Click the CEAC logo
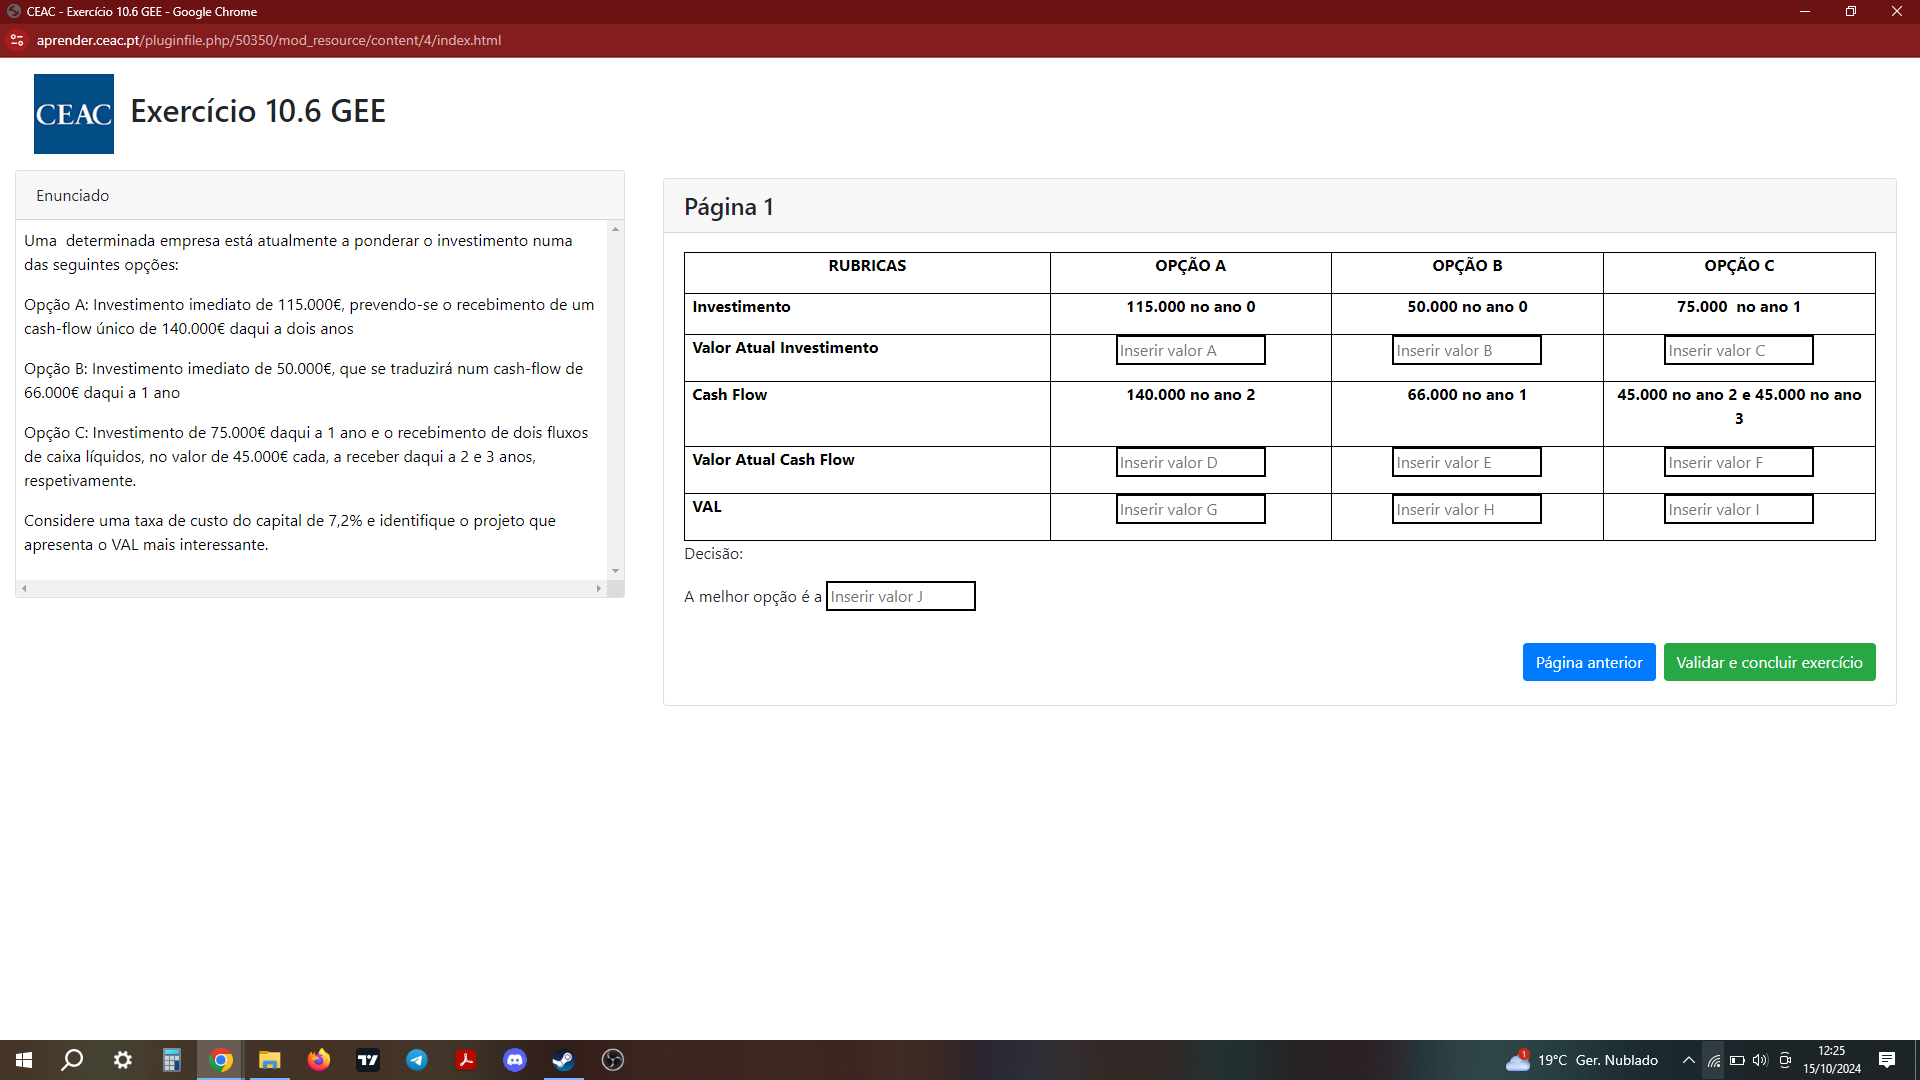The image size is (1920, 1080). [73, 113]
